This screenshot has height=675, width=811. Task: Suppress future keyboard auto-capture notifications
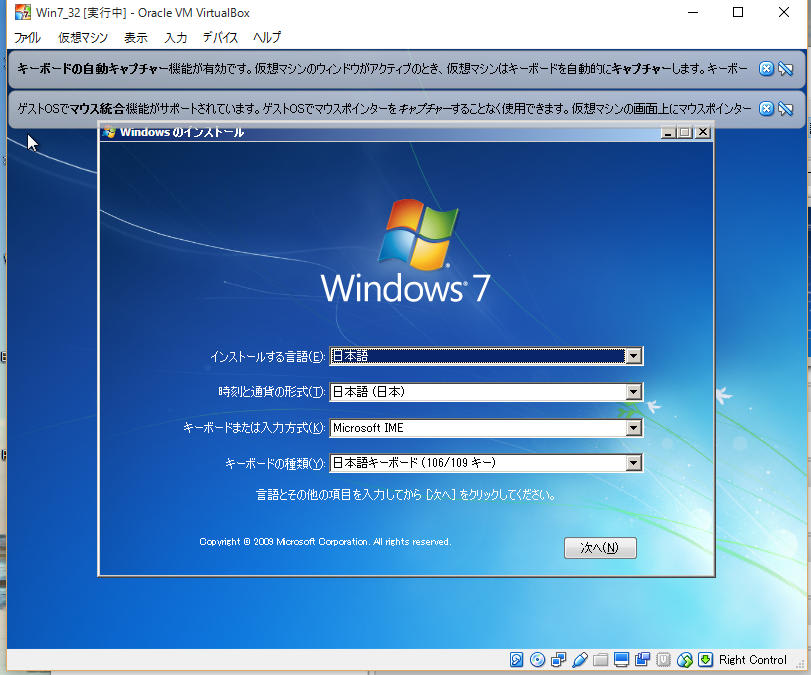tap(786, 68)
